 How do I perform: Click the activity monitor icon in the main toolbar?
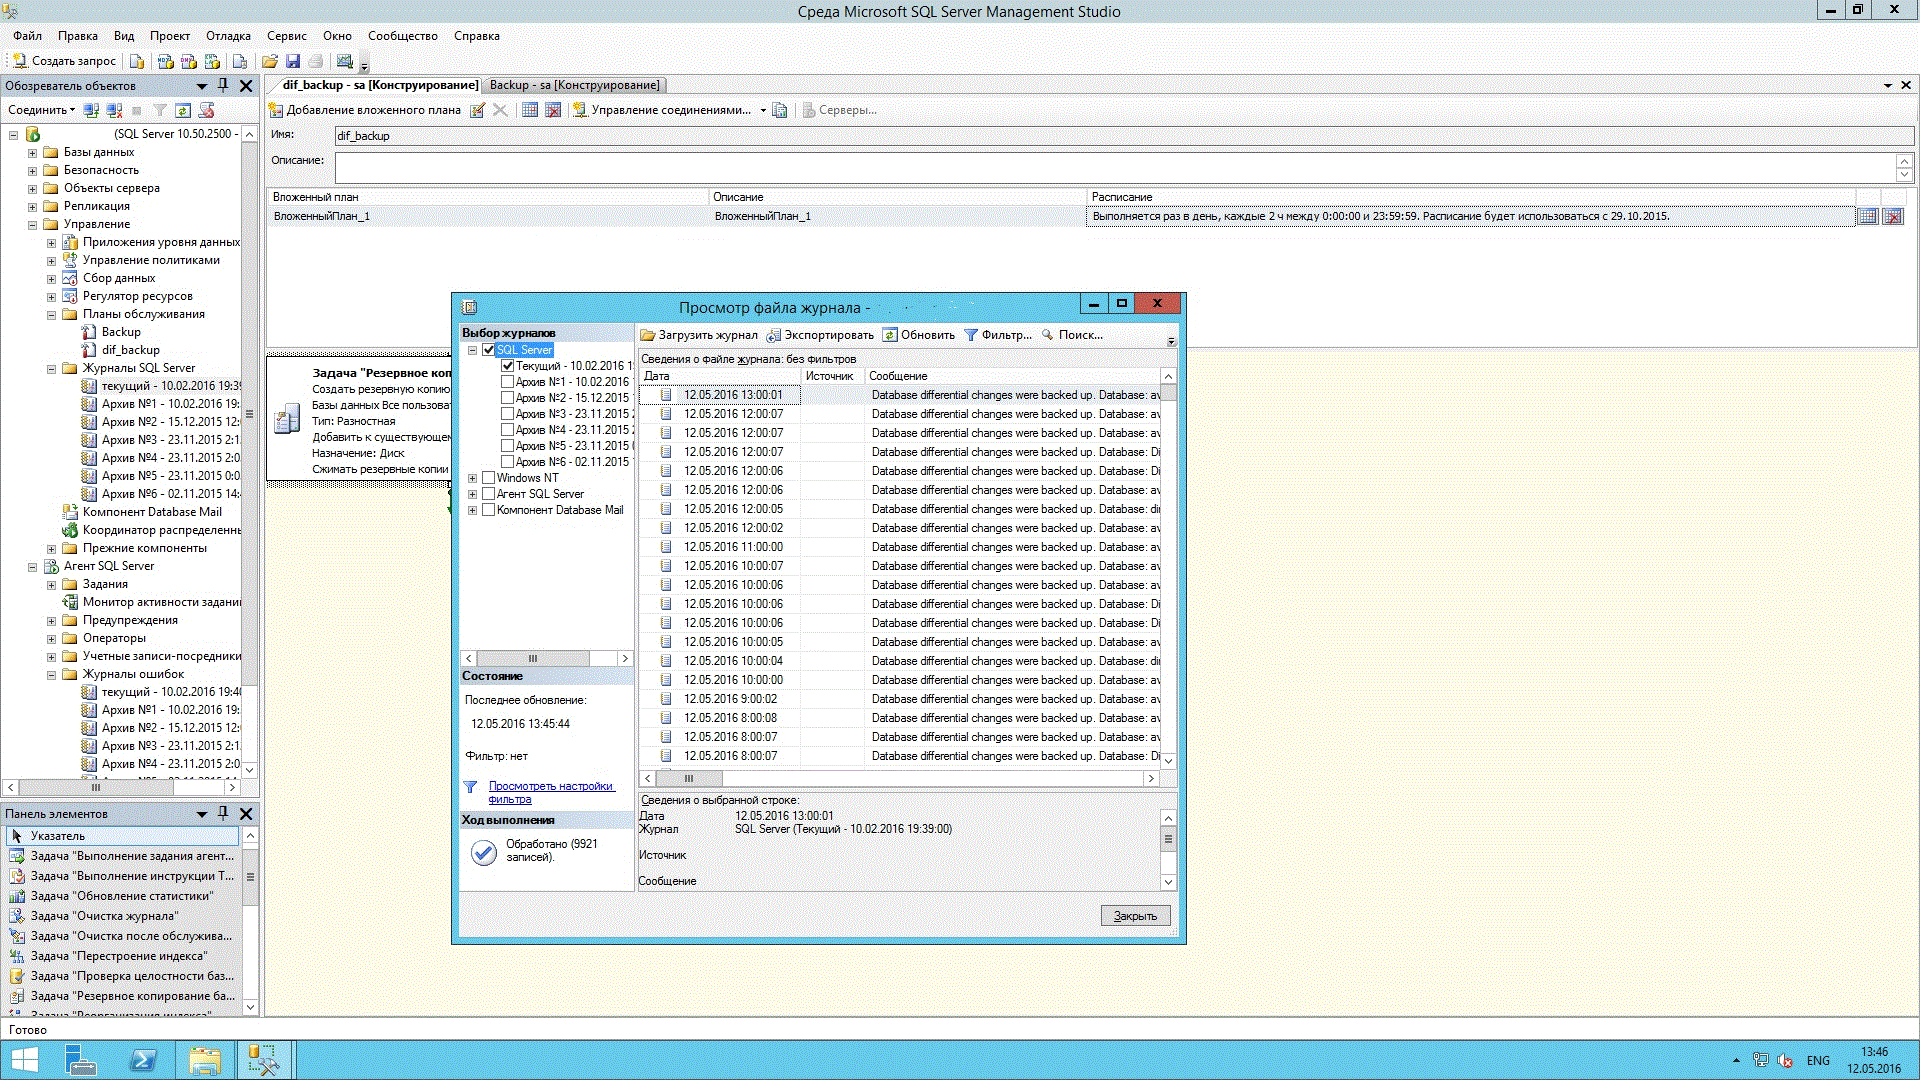pyautogui.click(x=345, y=61)
